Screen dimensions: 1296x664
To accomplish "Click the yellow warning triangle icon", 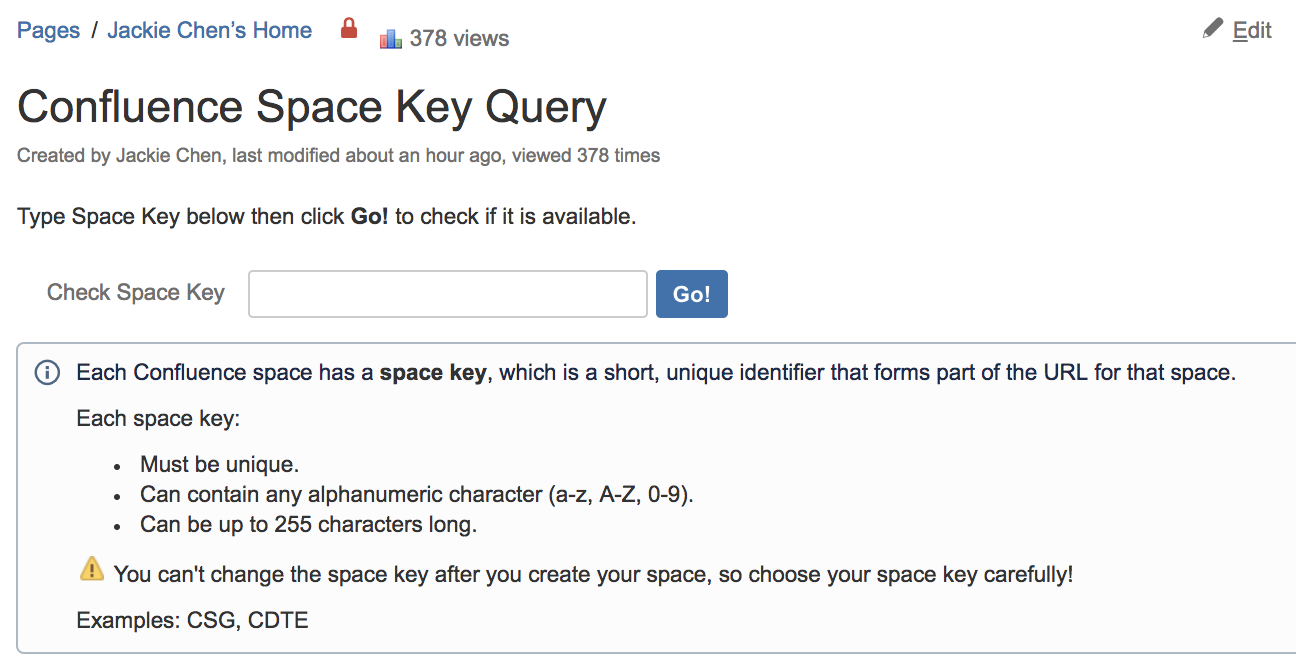I will (x=91, y=570).
